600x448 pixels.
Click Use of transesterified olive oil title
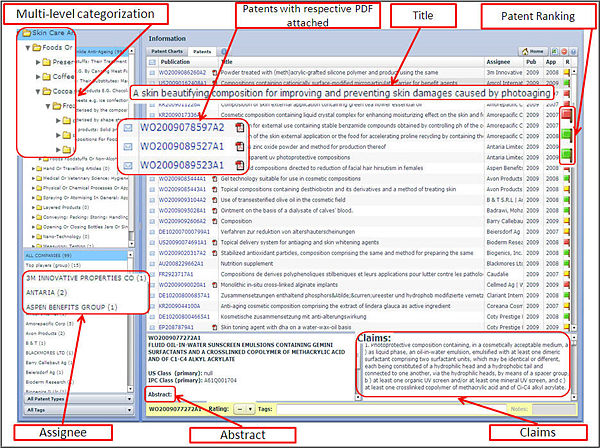tap(283, 200)
